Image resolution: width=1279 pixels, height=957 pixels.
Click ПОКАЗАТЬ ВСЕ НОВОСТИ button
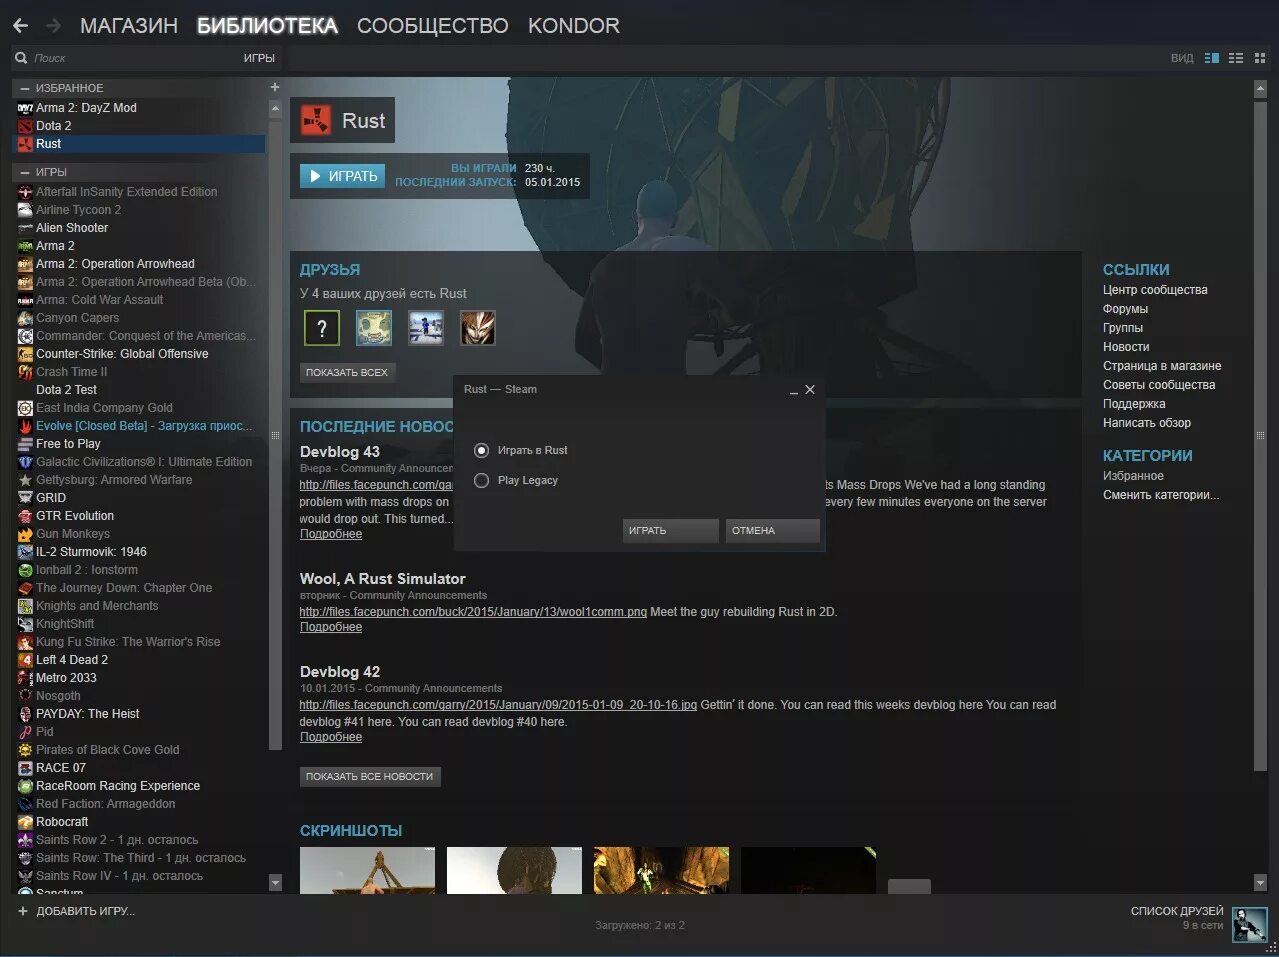[x=369, y=776]
